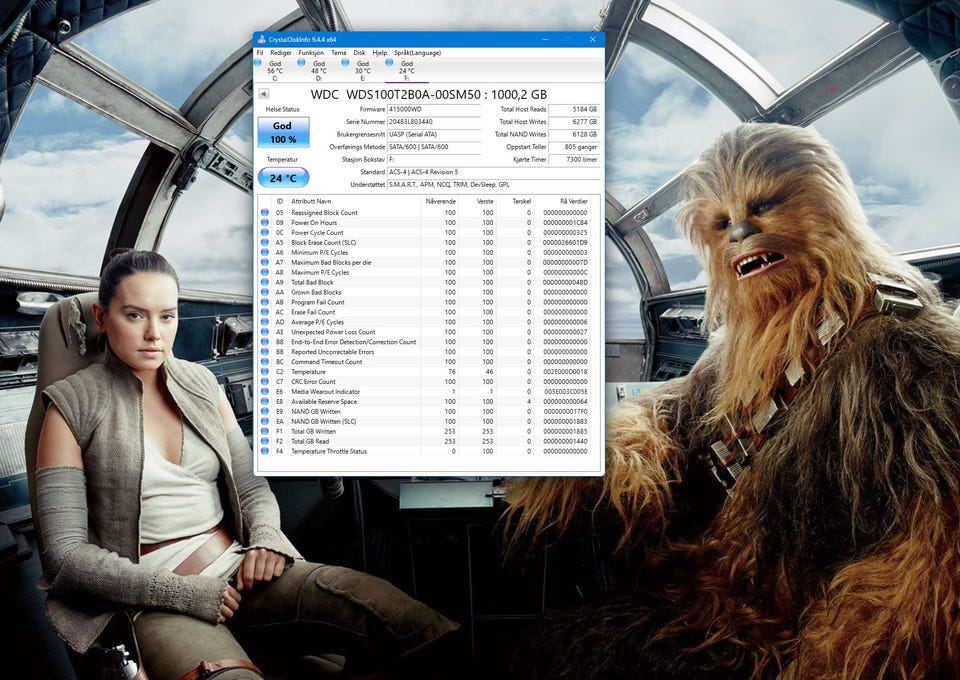Click status orb for Temperature Throttle Status

pos(264,451)
